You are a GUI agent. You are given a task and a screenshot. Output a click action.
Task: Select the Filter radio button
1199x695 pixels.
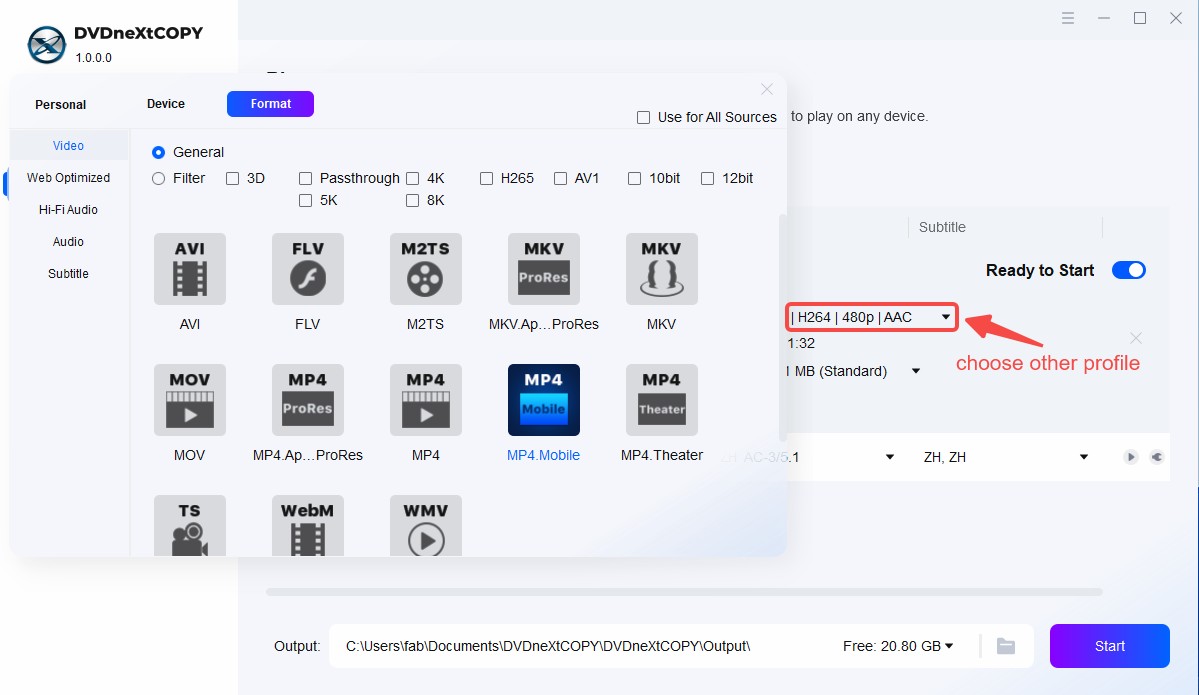158,178
